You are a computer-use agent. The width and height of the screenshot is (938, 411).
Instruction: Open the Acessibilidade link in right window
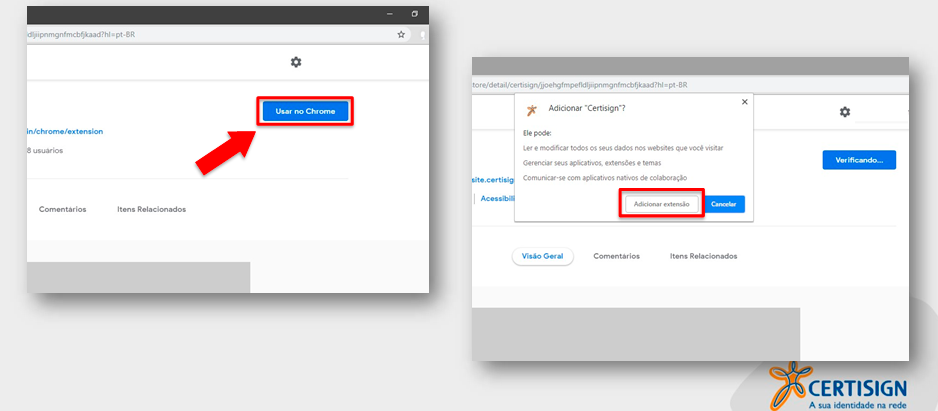tap(498, 199)
